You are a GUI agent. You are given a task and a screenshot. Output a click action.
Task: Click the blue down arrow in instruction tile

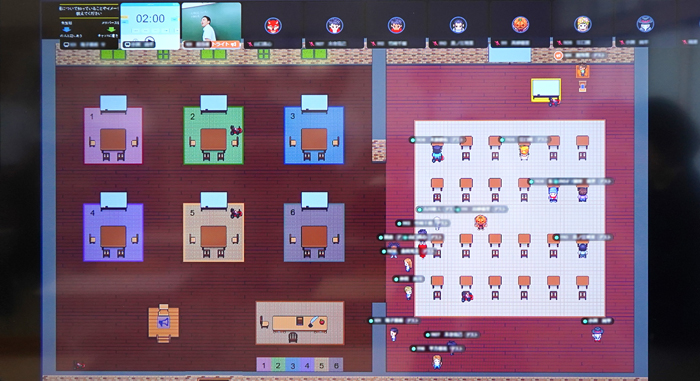coord(67,30)
